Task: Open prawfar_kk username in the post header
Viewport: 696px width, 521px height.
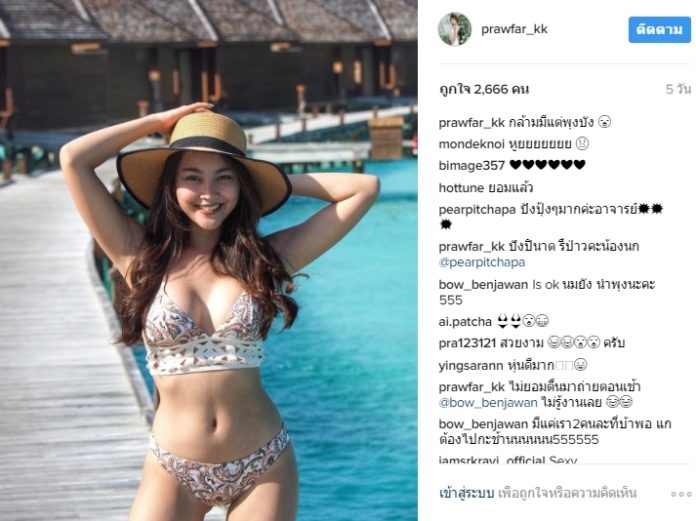Action: click(x=514, y=29)
